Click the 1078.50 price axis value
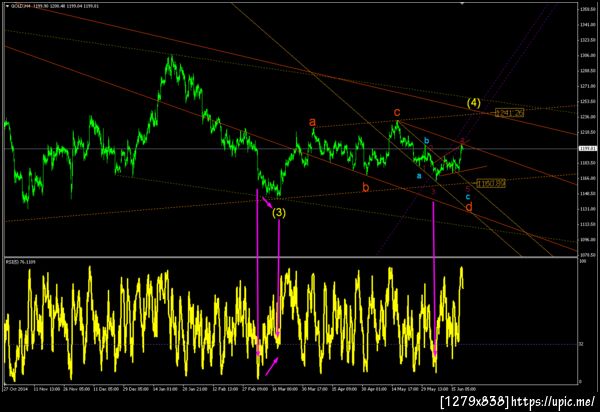 587,255
